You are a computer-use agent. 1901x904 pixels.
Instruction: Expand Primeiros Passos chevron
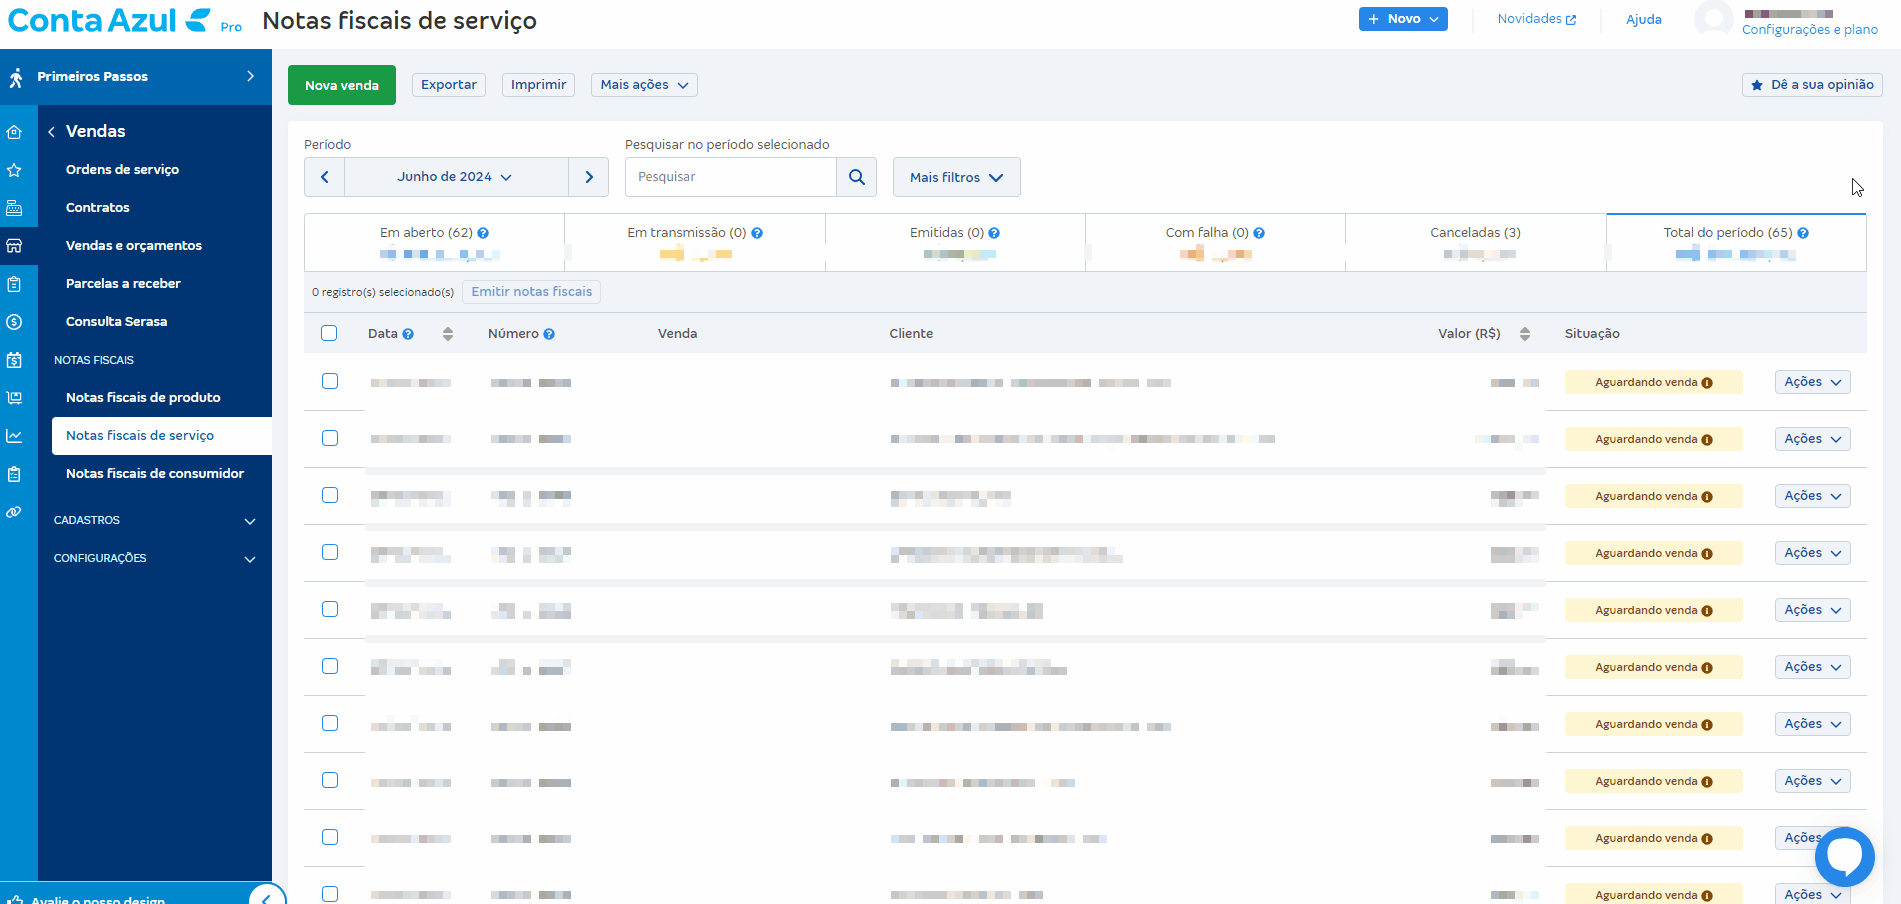[250, 76]
